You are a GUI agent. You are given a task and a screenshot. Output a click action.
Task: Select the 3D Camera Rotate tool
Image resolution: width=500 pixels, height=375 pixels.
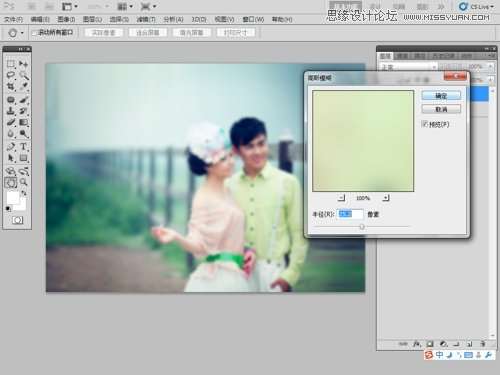[x=23, y=171]
